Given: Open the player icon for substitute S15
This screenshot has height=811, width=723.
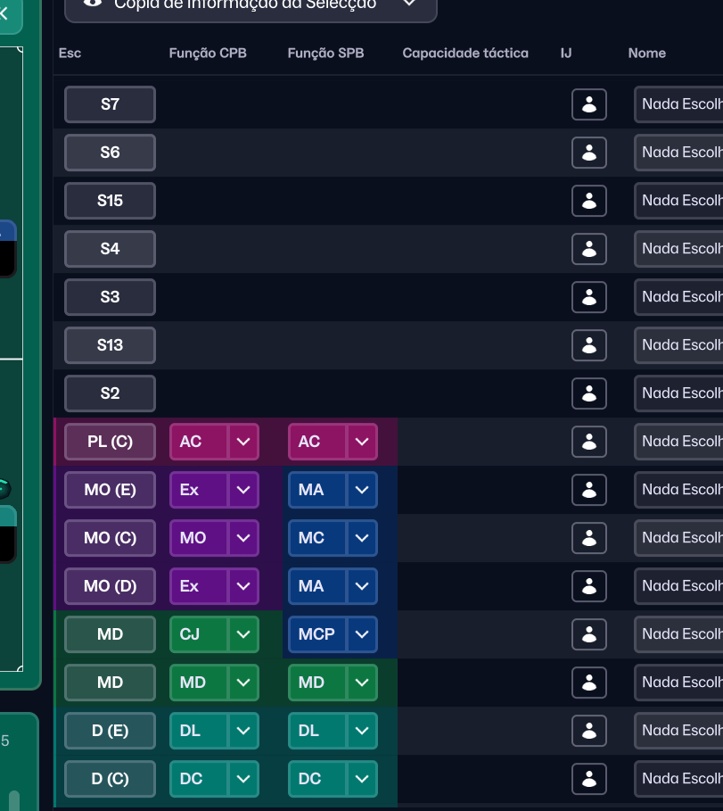Looking at the screenshot, I should tap(589, 201).
